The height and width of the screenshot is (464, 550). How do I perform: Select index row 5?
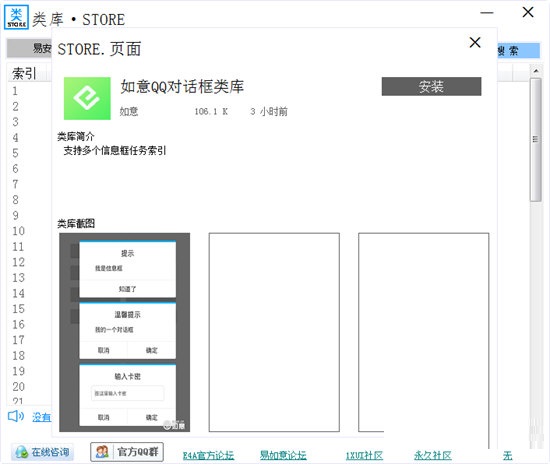[15, 153]
